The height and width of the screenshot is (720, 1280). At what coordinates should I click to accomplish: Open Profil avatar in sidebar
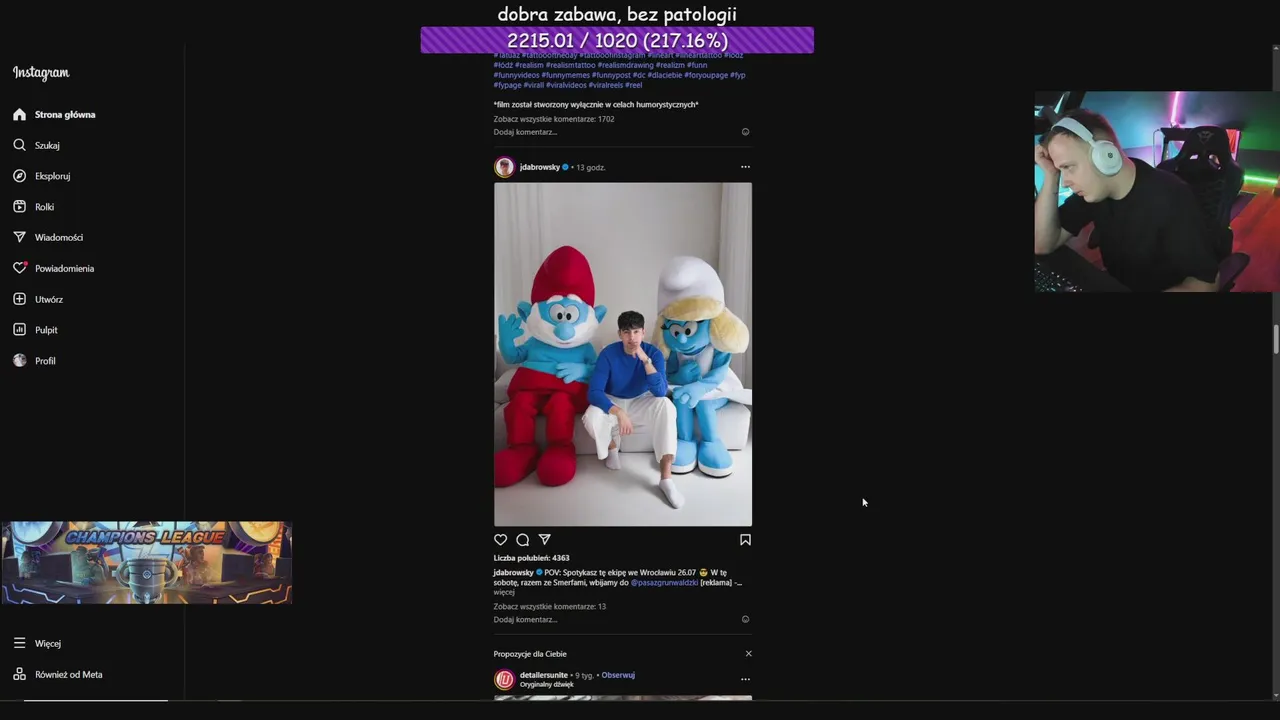click(19, 361)
